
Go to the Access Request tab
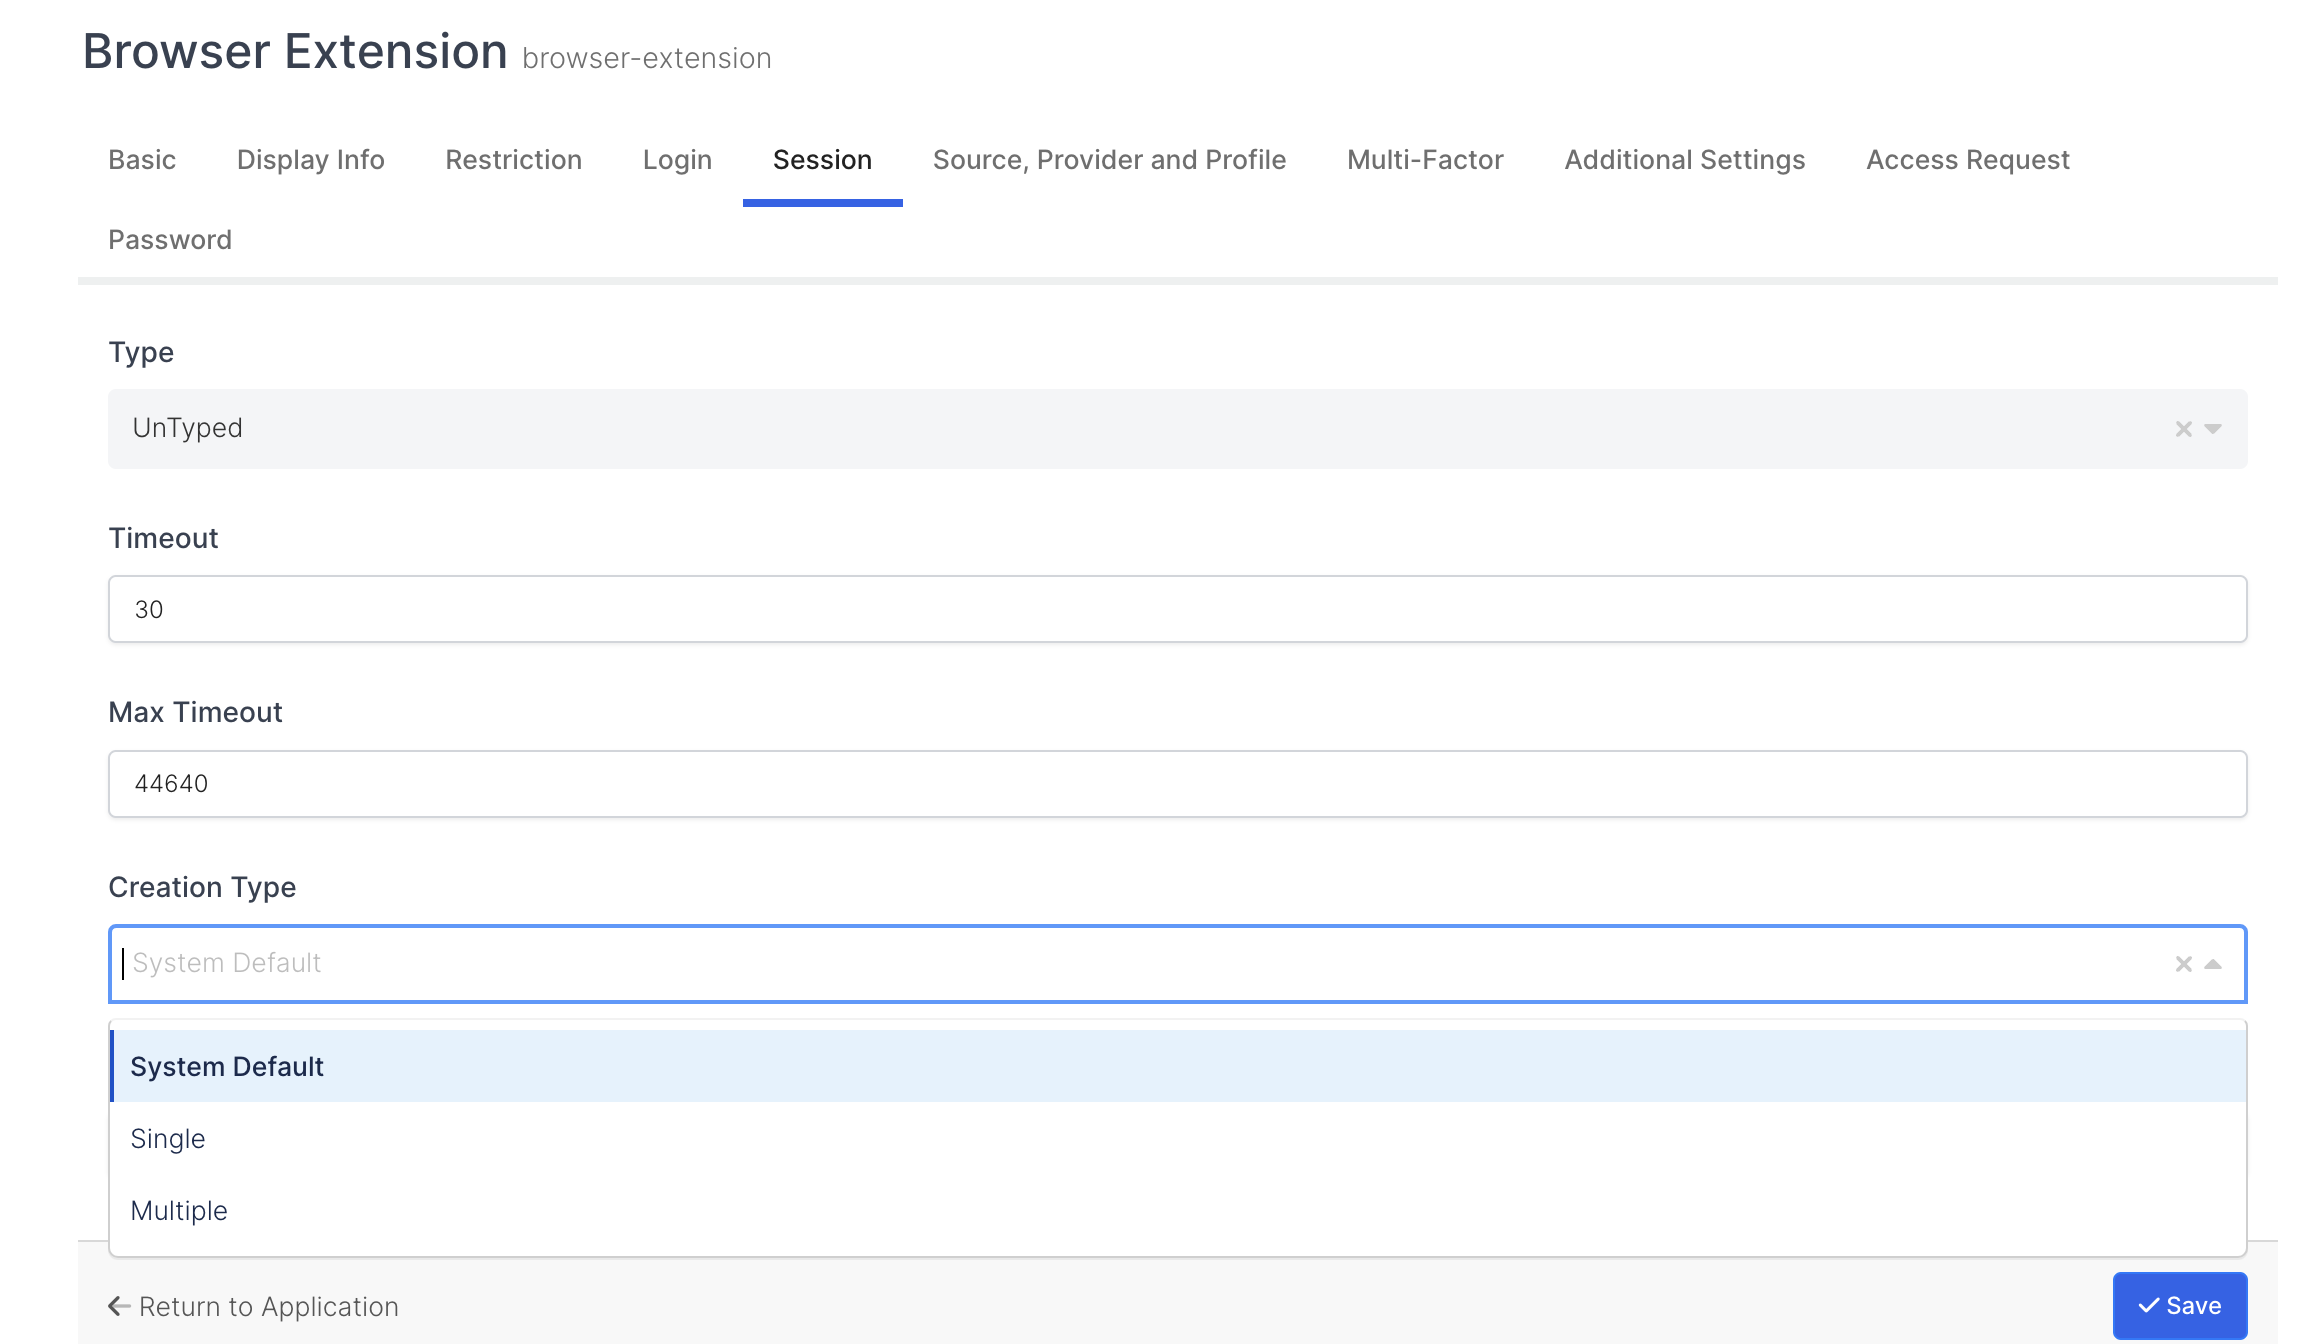pos(1967,160)
